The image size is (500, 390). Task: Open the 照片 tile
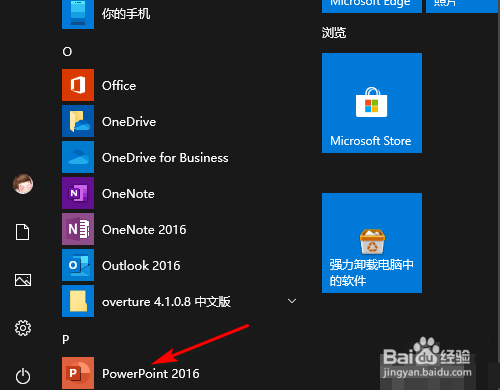[463, 6]
